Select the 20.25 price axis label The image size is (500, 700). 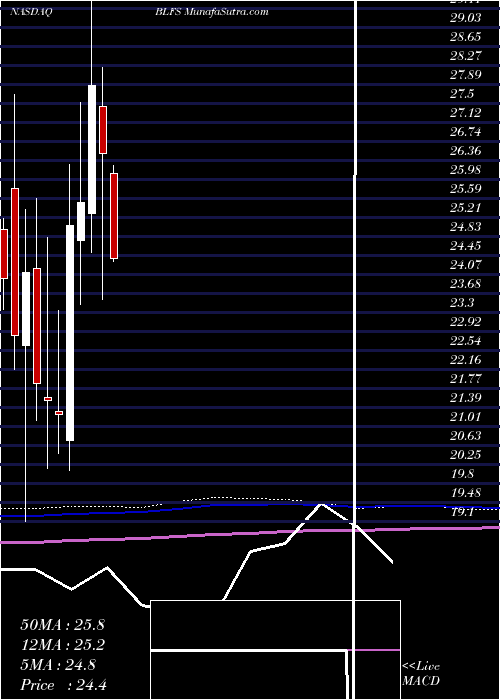466,455
